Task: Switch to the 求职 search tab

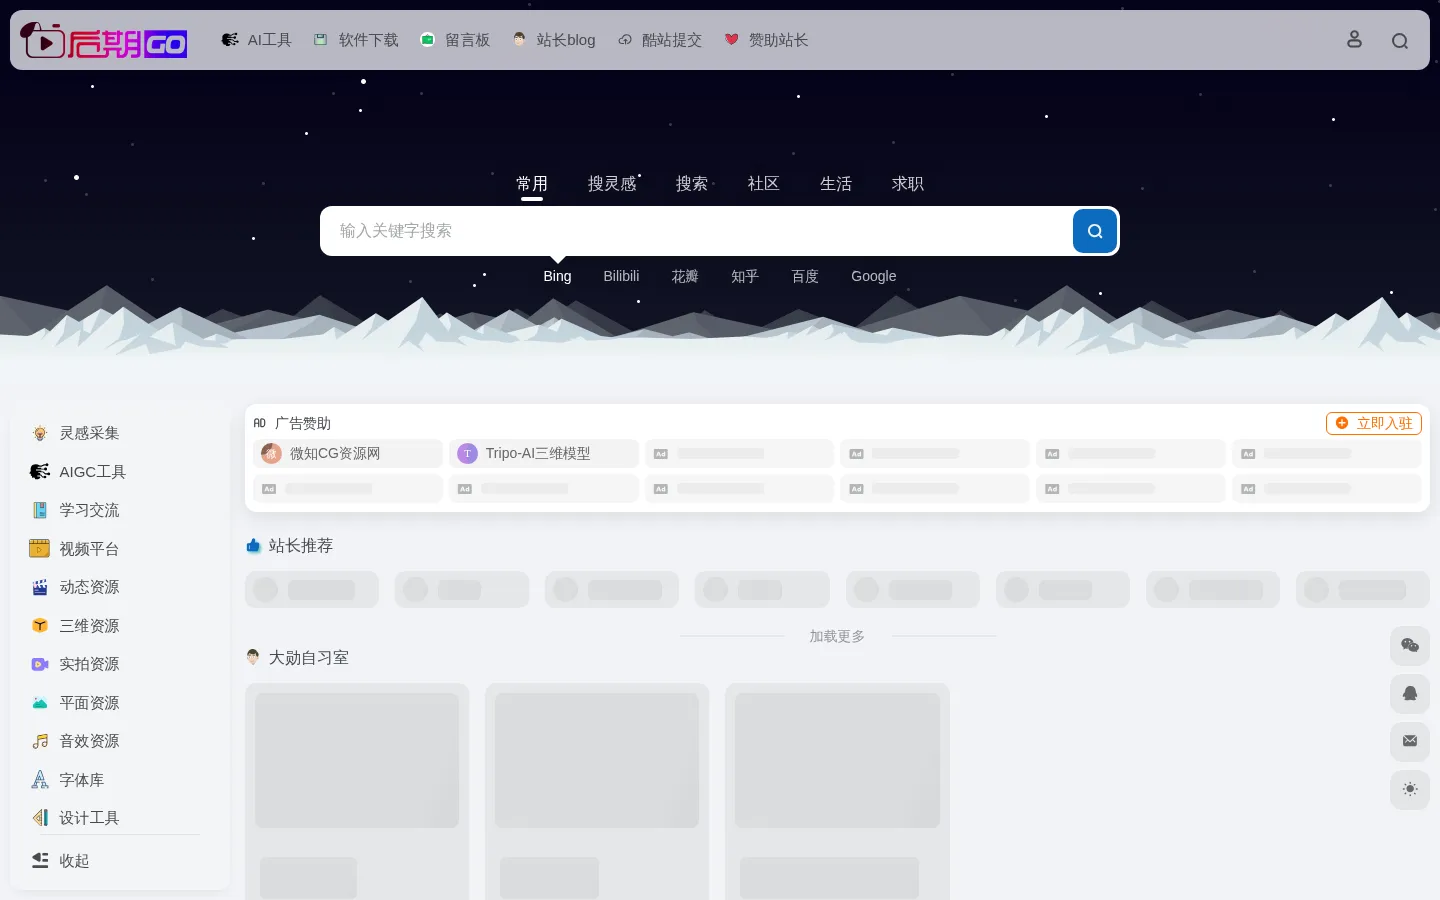Action: click(x=908, y=184)
